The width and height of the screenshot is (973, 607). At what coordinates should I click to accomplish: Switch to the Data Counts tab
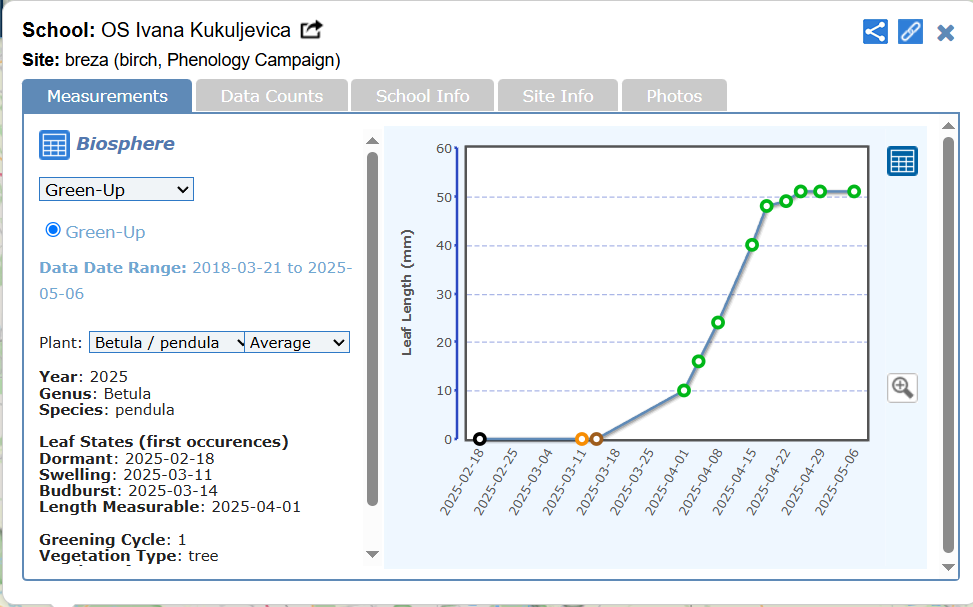click(x=272, y=96)
